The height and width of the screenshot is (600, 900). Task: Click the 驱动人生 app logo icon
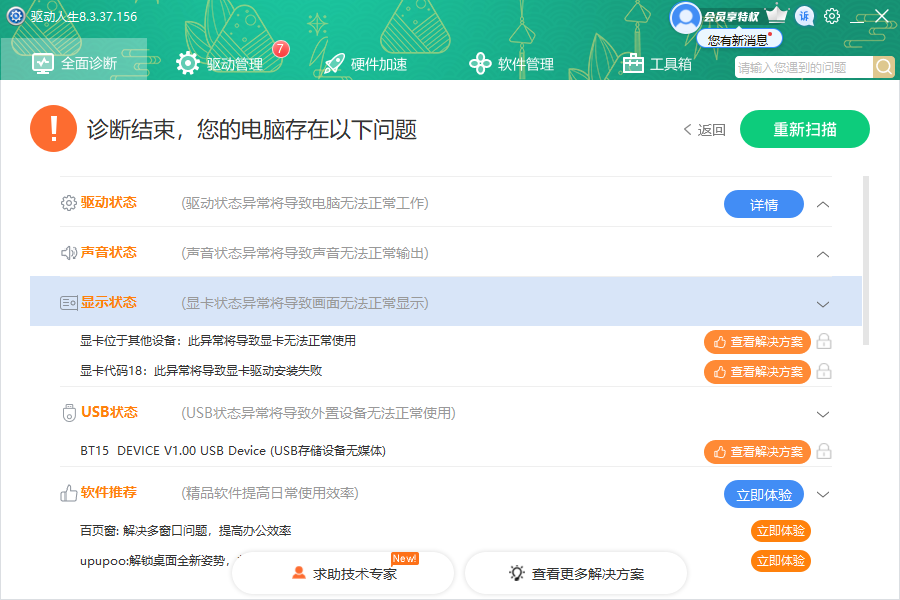15,16
